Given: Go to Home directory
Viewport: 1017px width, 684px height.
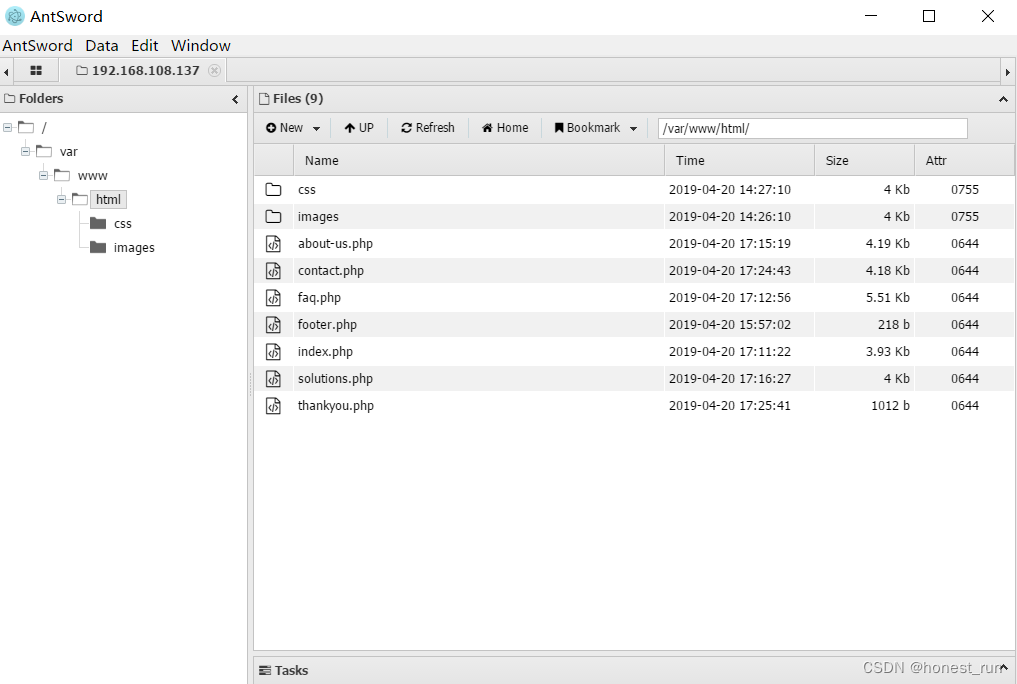Looking at the screenshot, I should pos(505,128).
